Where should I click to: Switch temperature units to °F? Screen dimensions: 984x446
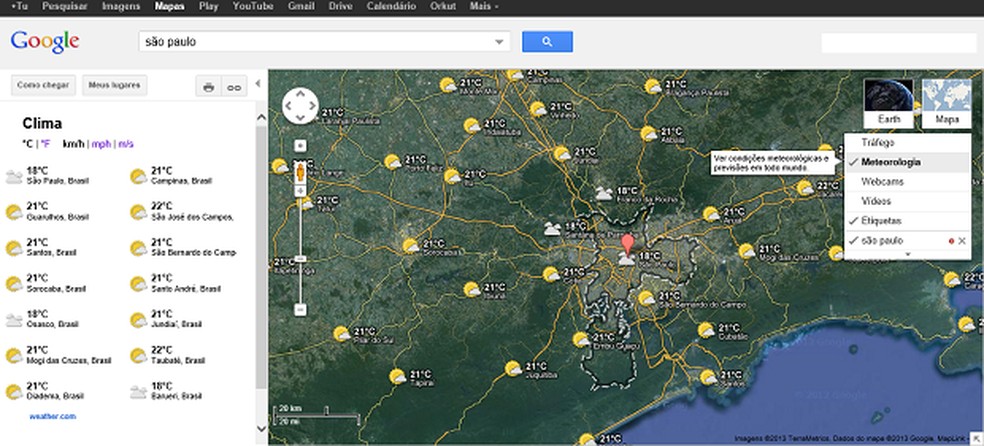tap(45, 144)
